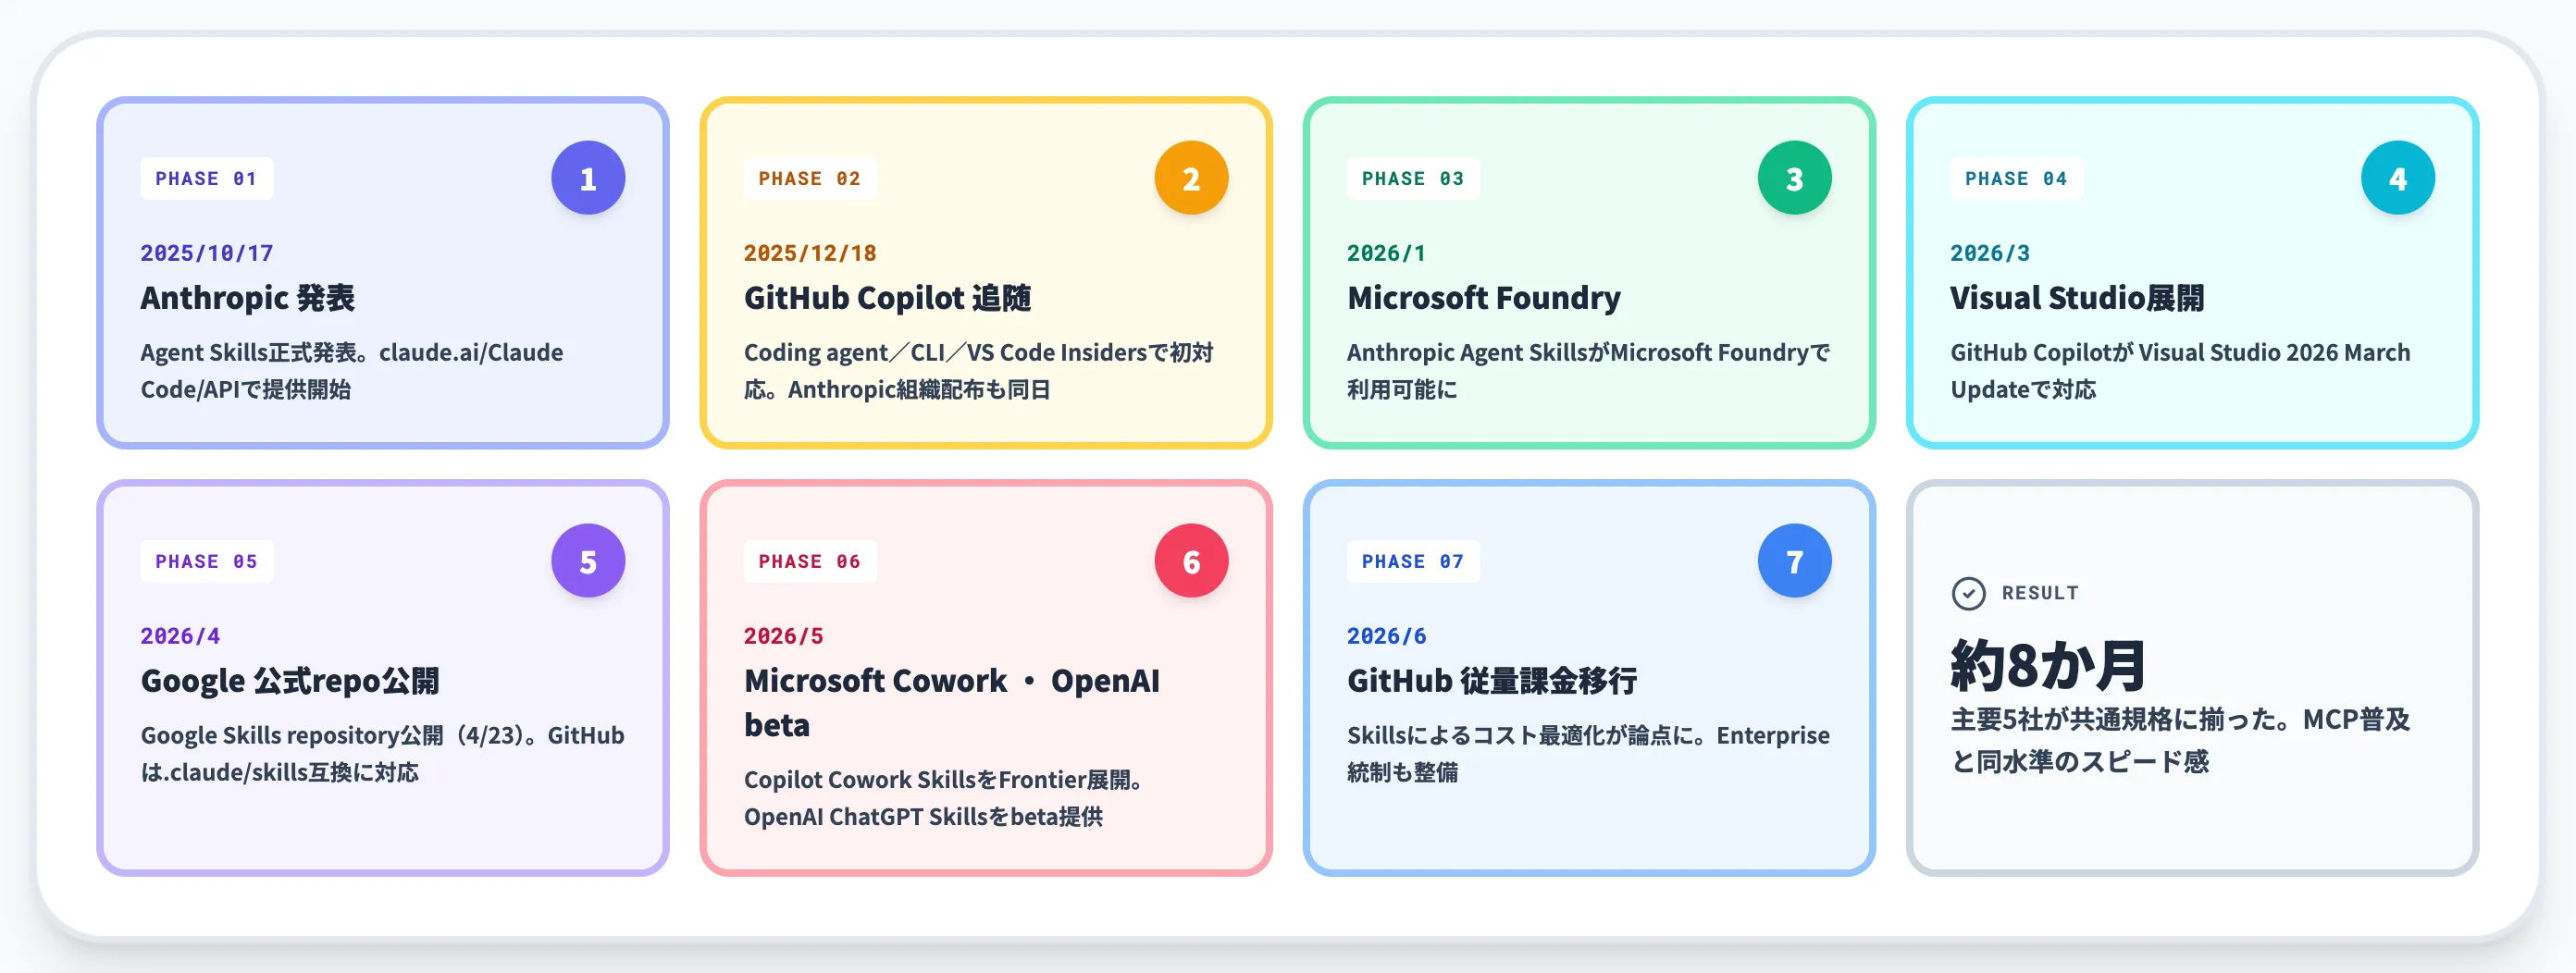
Task: Click the heading GitHub Copilot 追随
Action: coord(887,298)
